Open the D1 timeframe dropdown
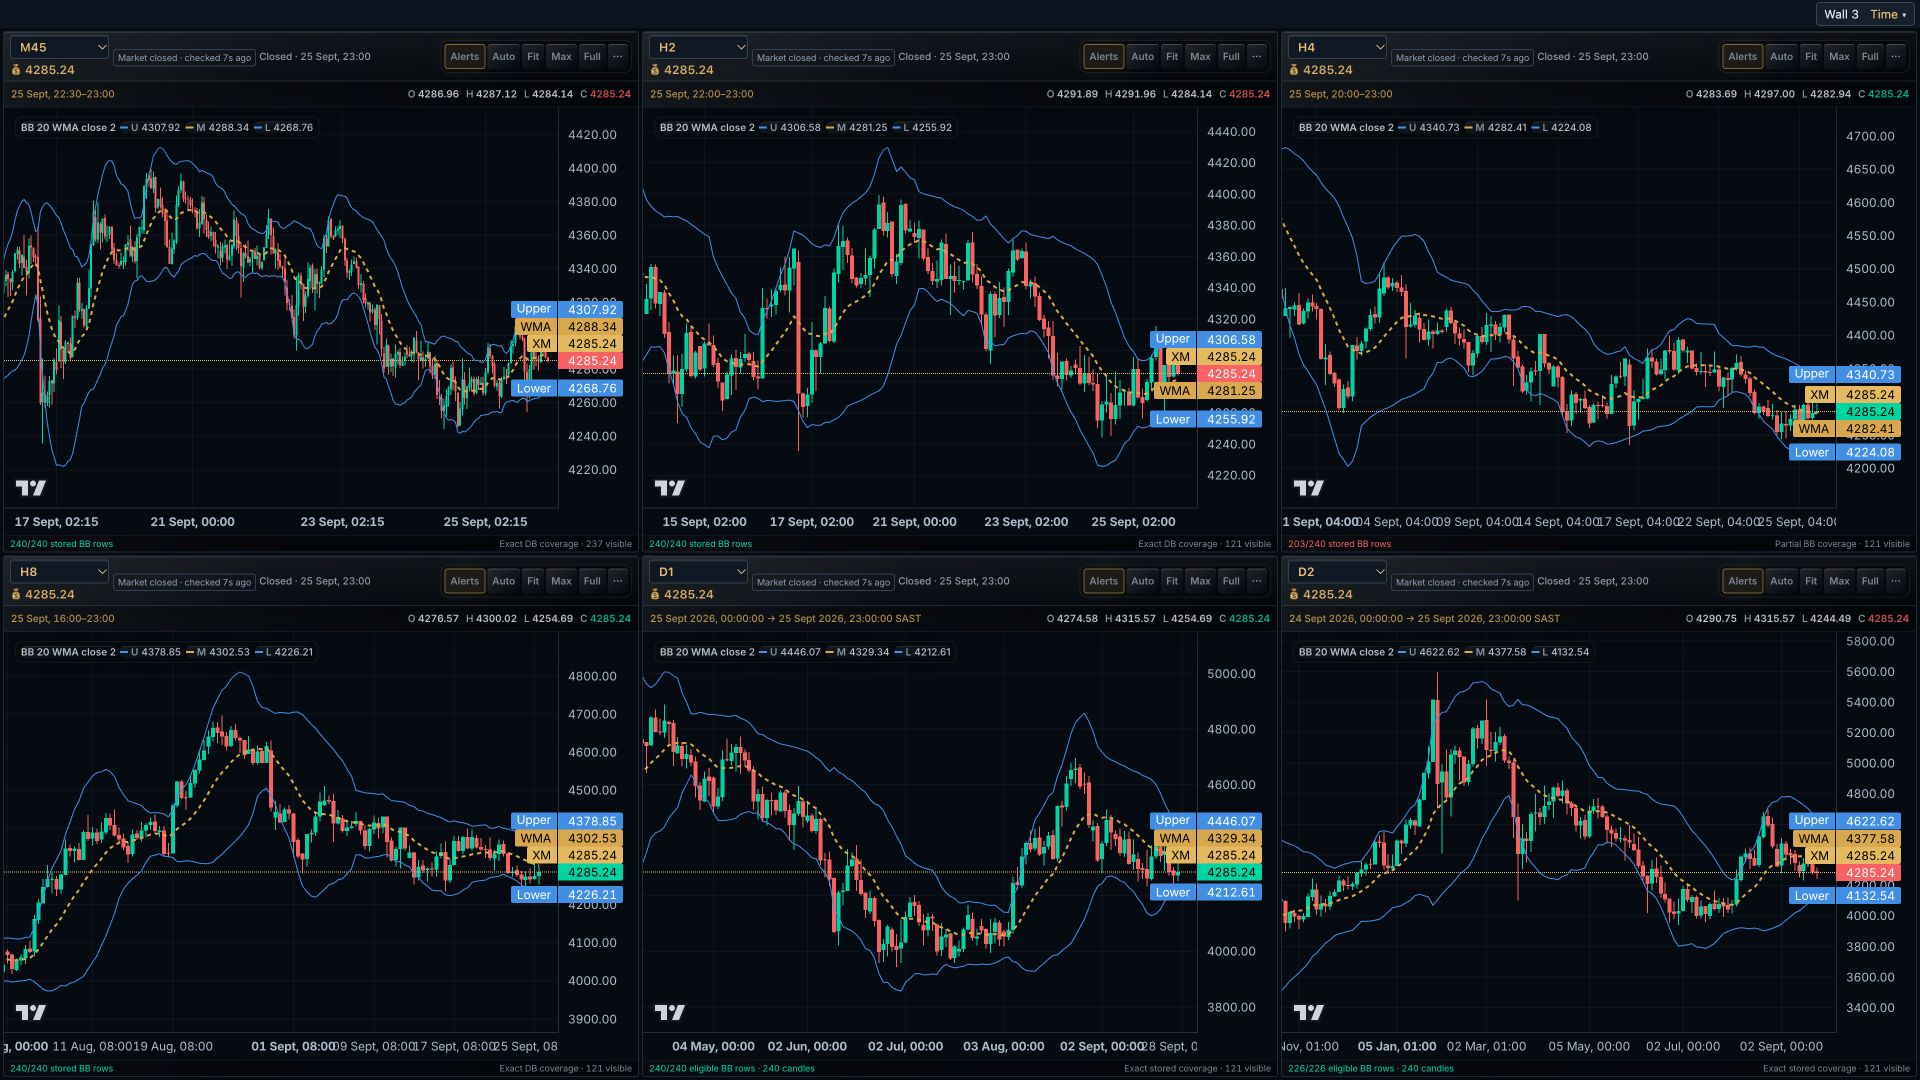Screen dimensions: 1920x1080 click(698, 571)
